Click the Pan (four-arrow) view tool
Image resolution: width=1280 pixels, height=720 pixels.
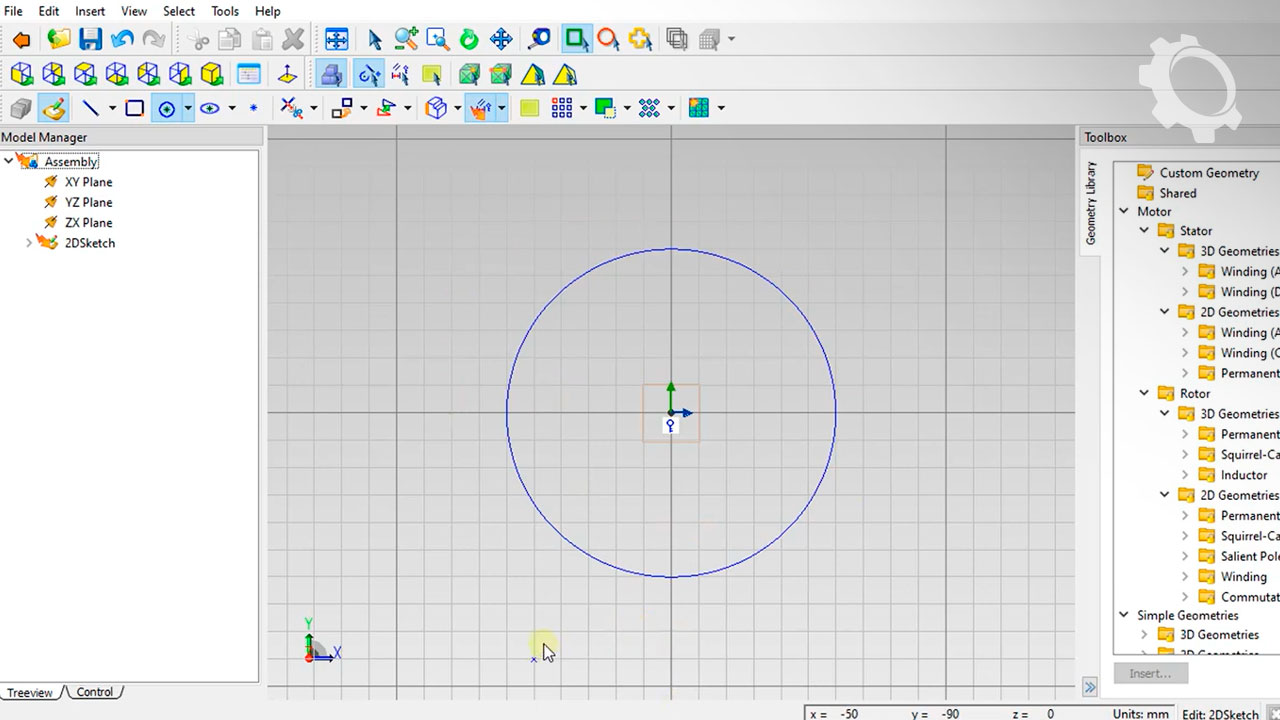point(501,40)
